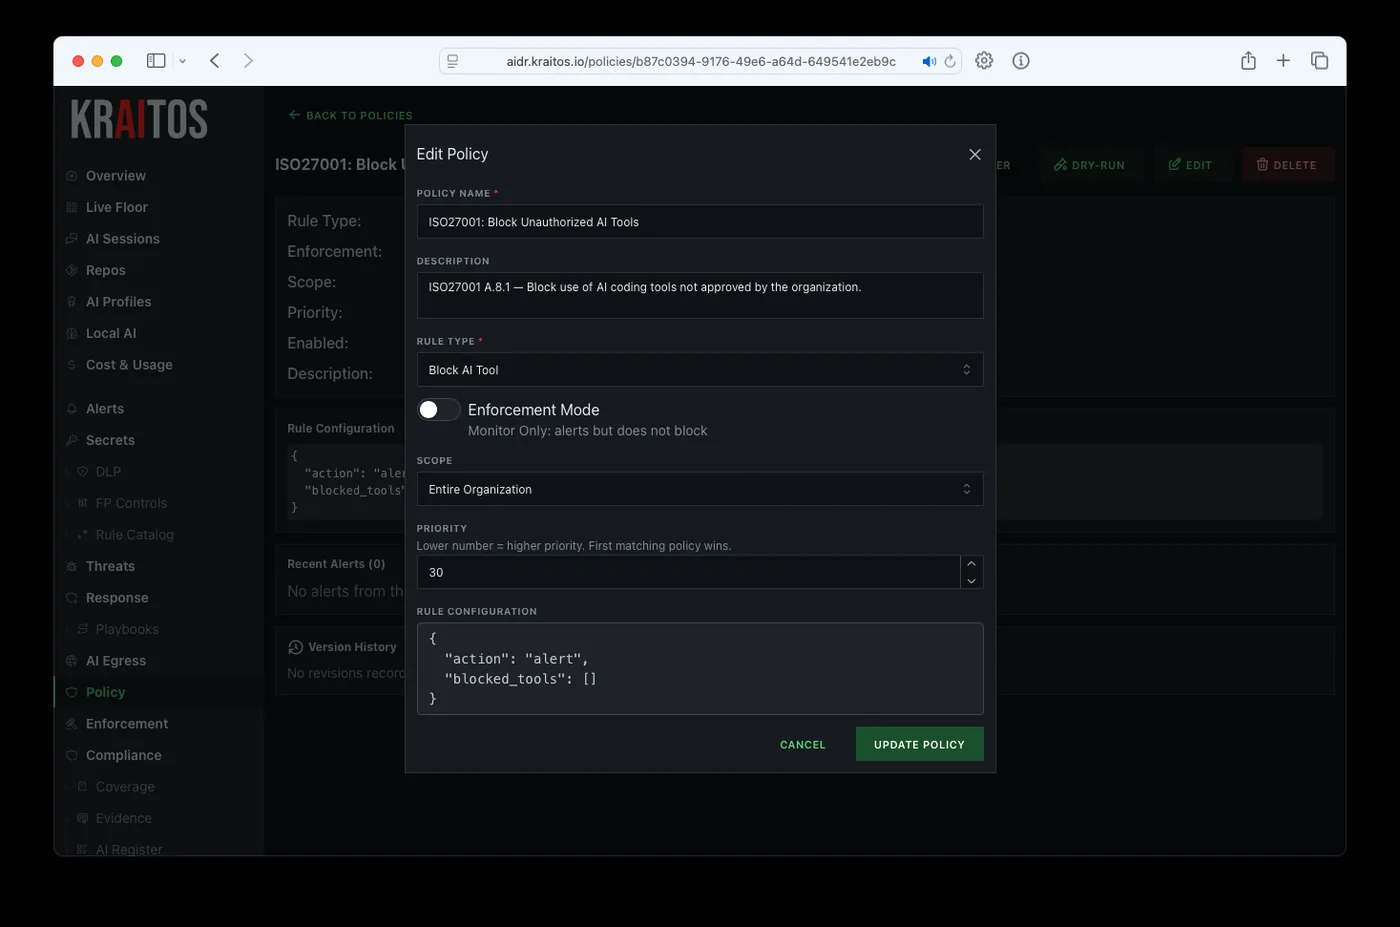Increase priority with the up stepper arrow
1400x927 pixels.
pos(971,564)
